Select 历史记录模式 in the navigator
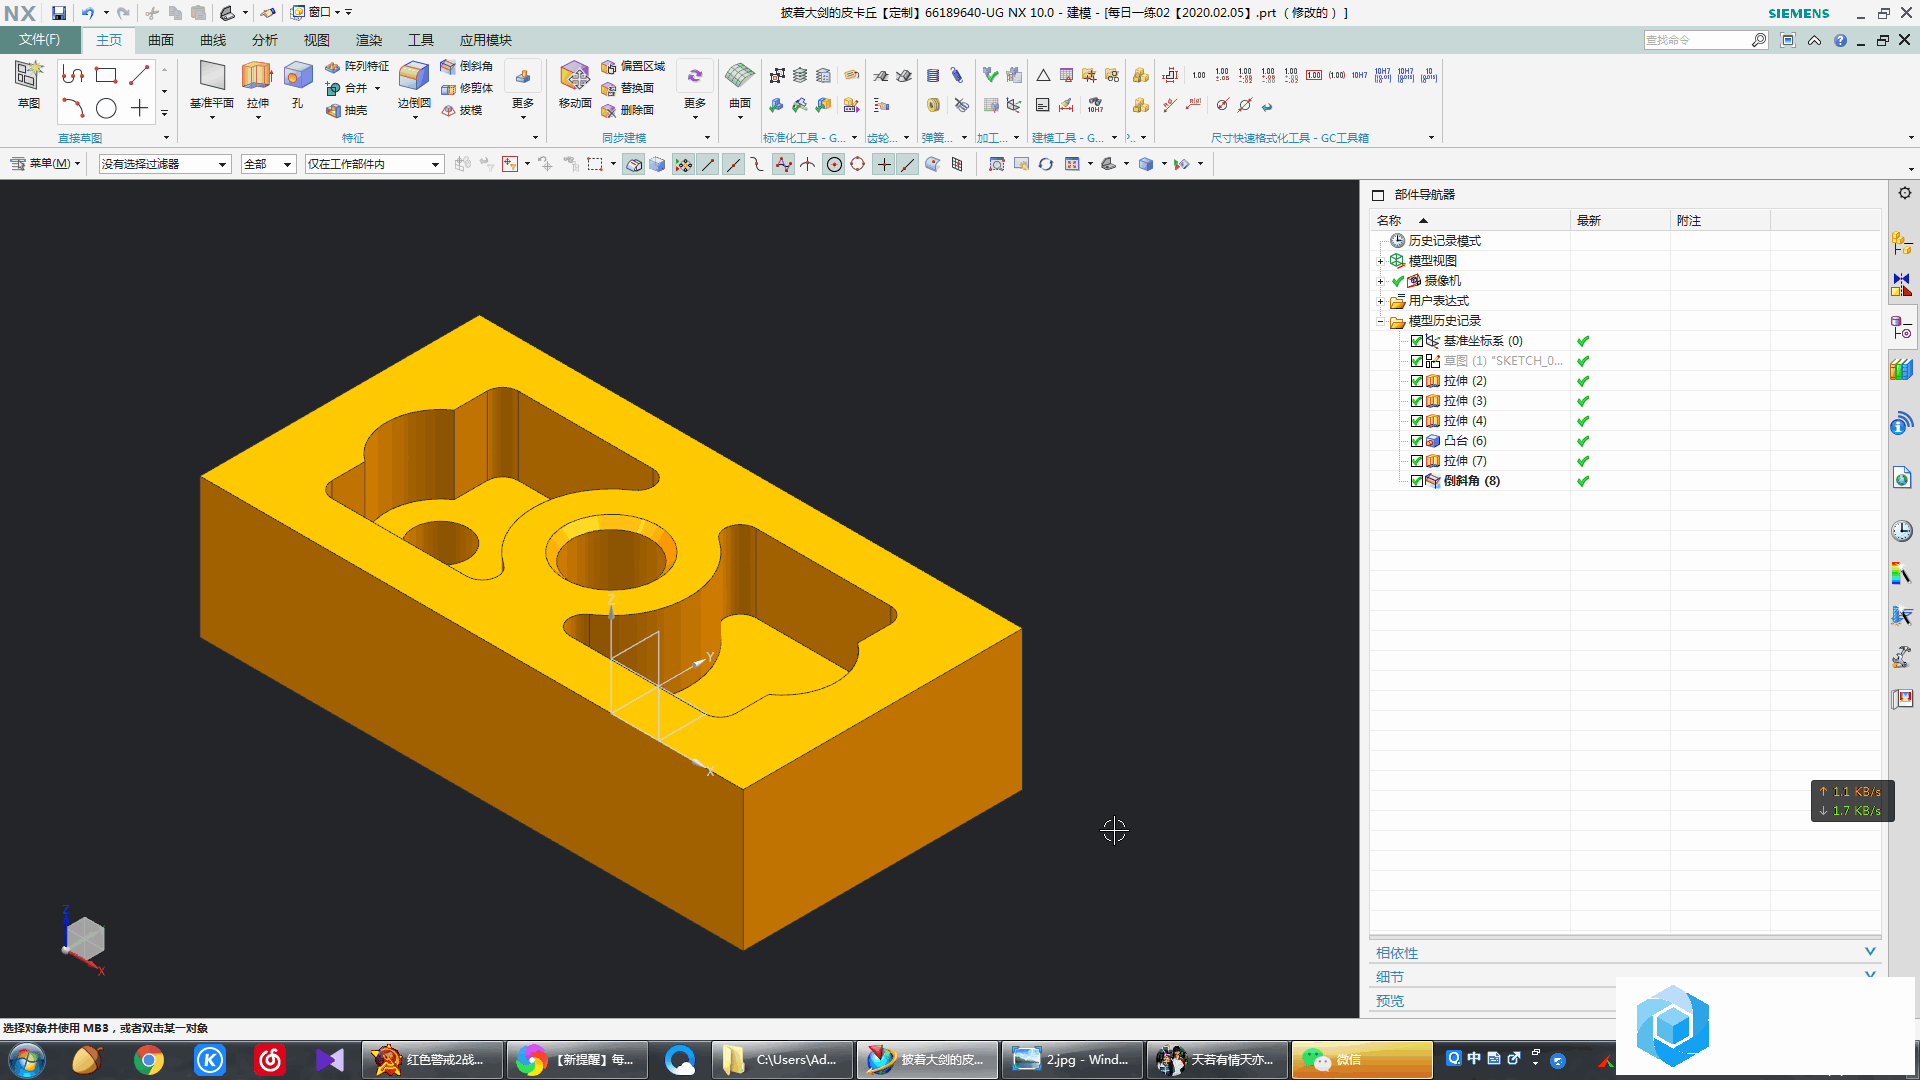 1444,241
